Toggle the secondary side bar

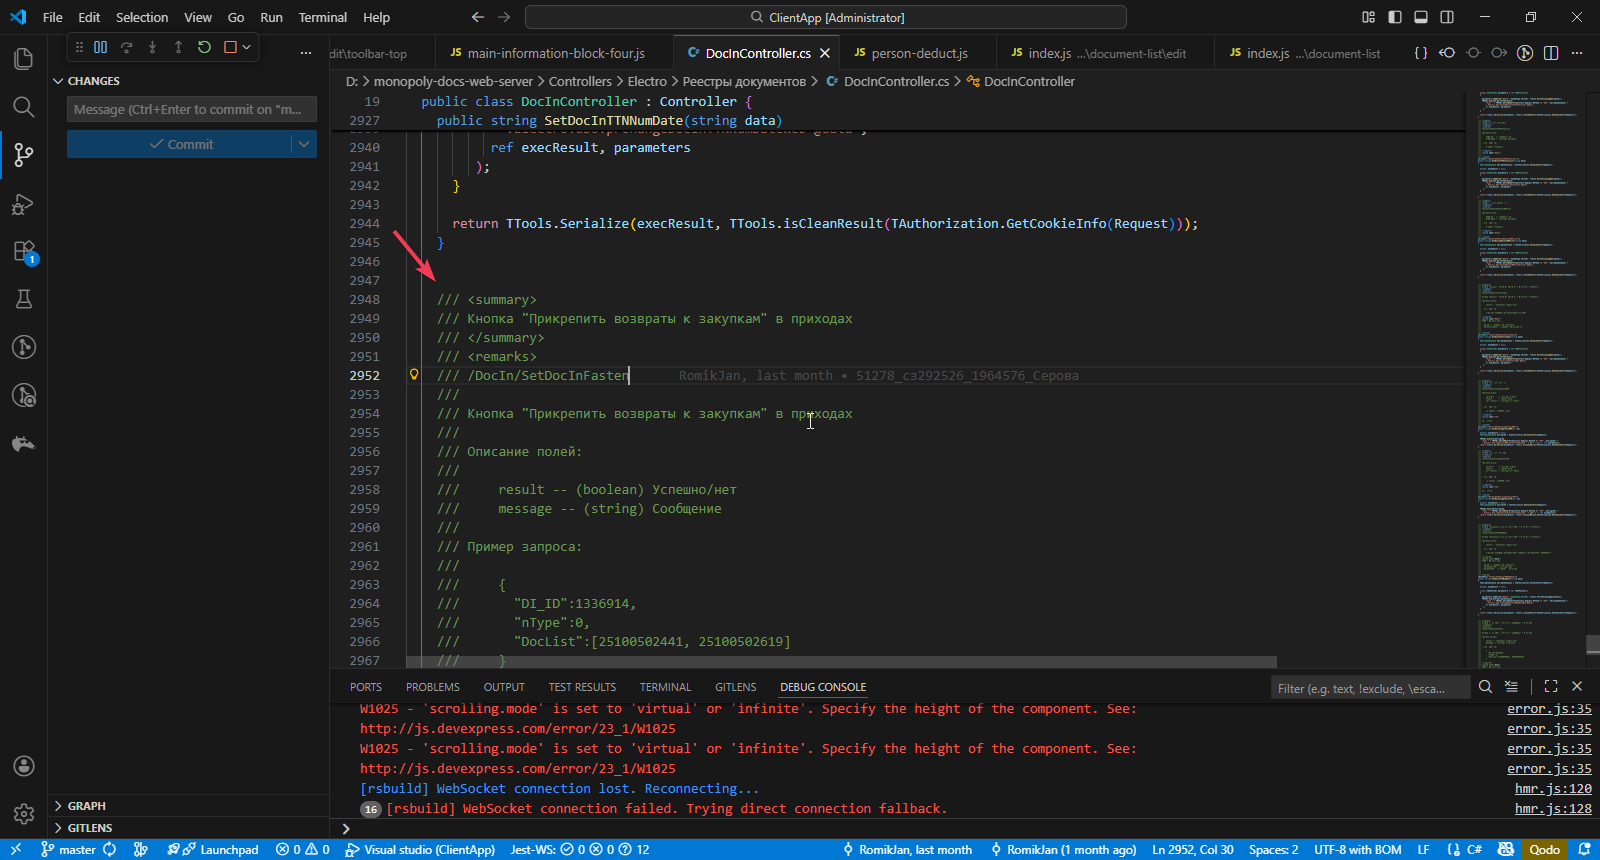tap(1447, 17)
